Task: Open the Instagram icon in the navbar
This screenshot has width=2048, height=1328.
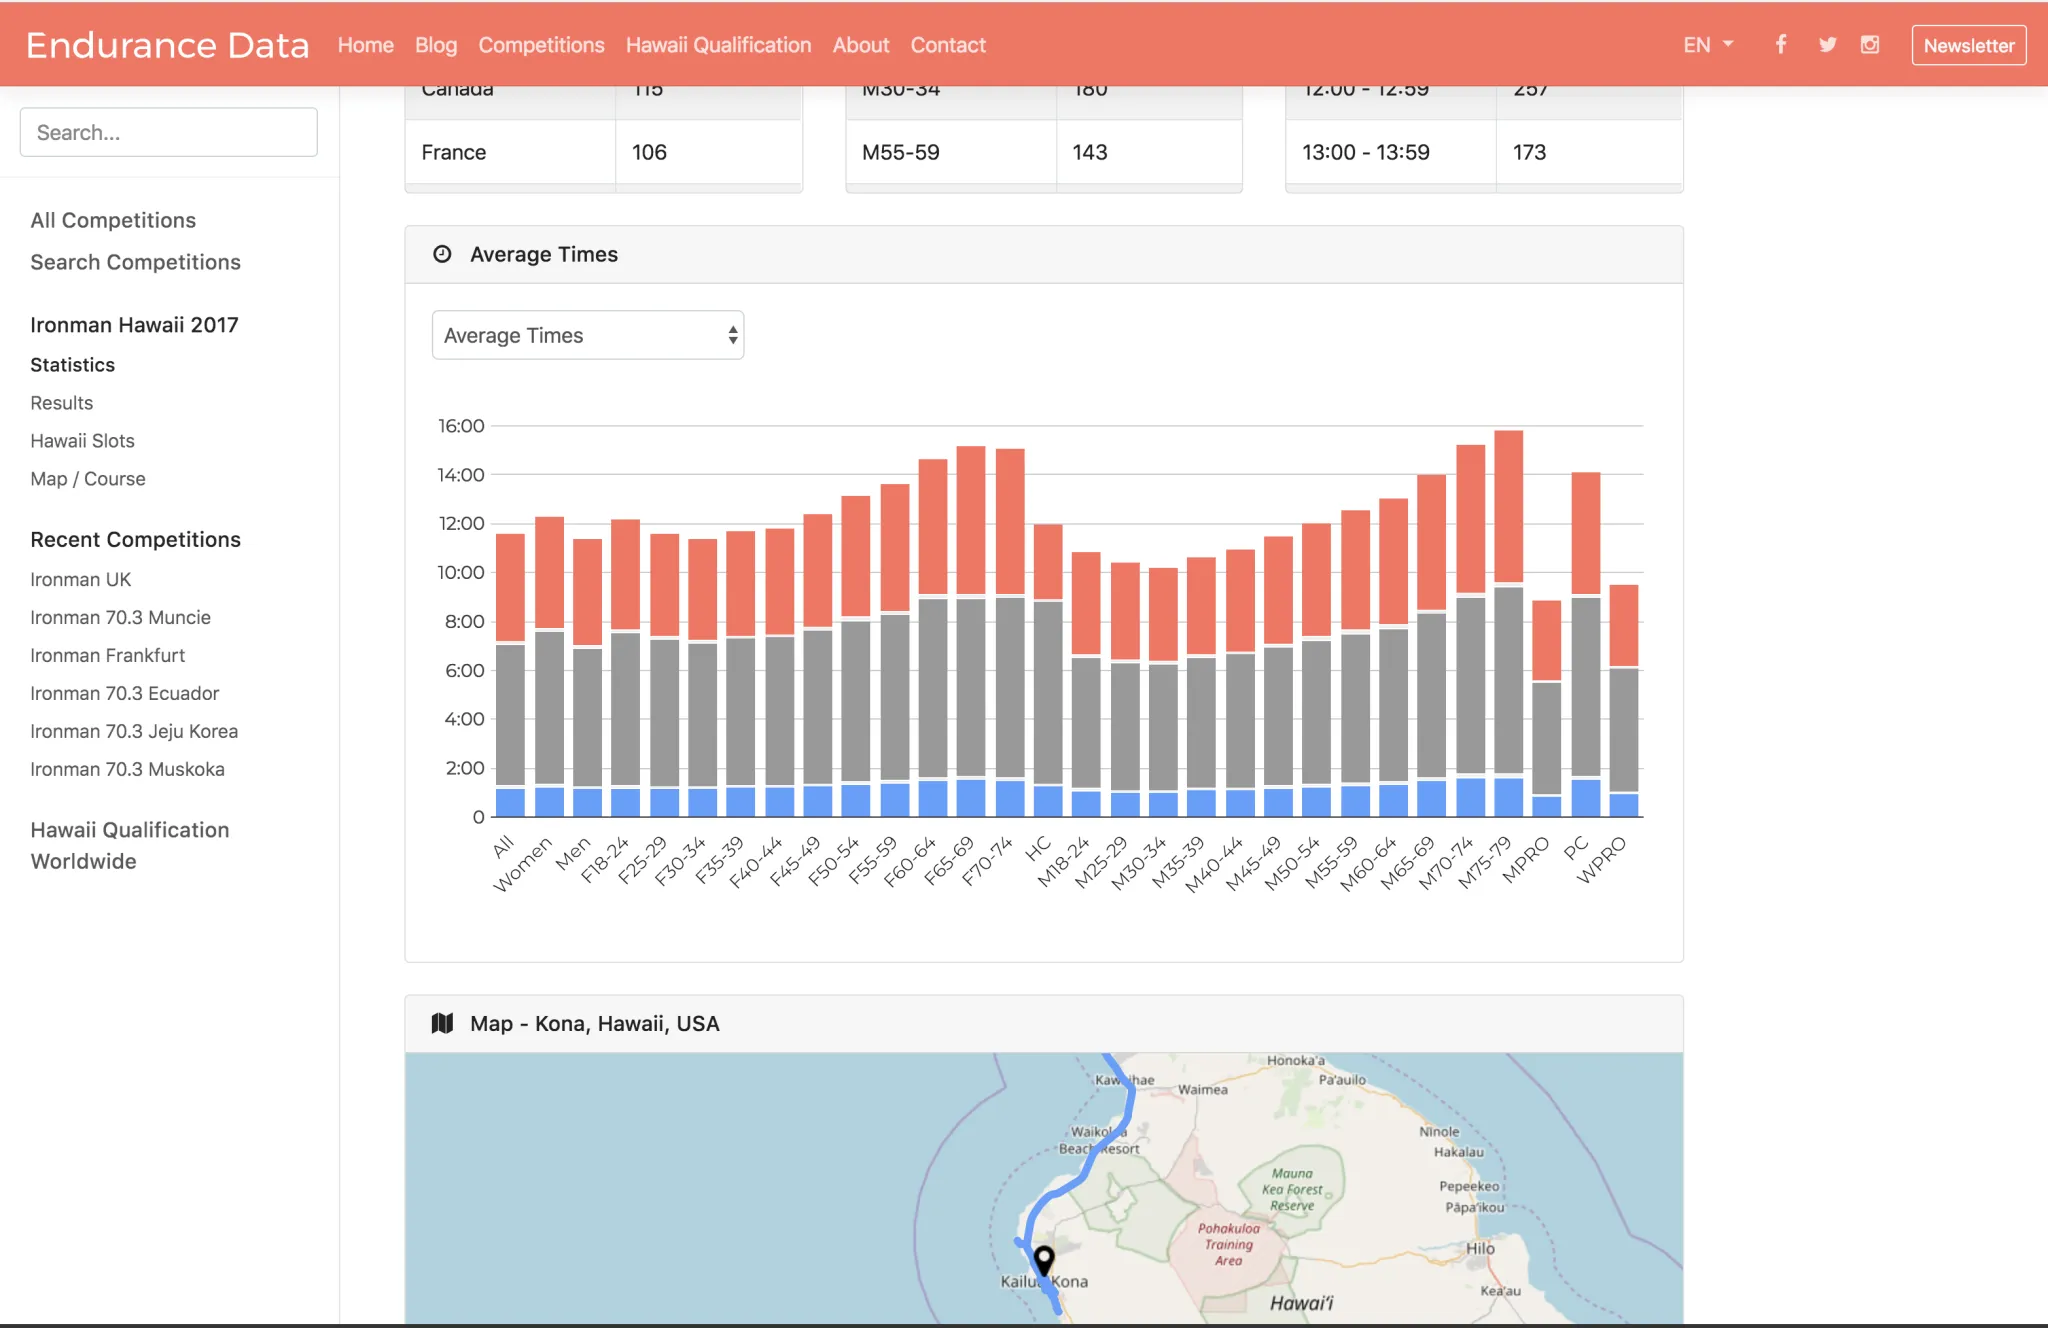Action: coord(1871,44)
